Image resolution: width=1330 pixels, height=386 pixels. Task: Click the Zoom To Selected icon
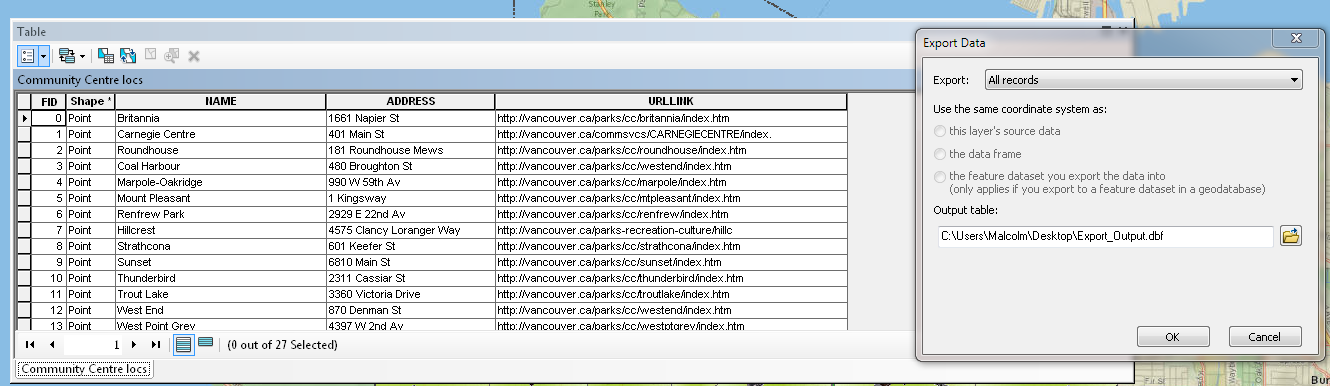pos(171,56)
